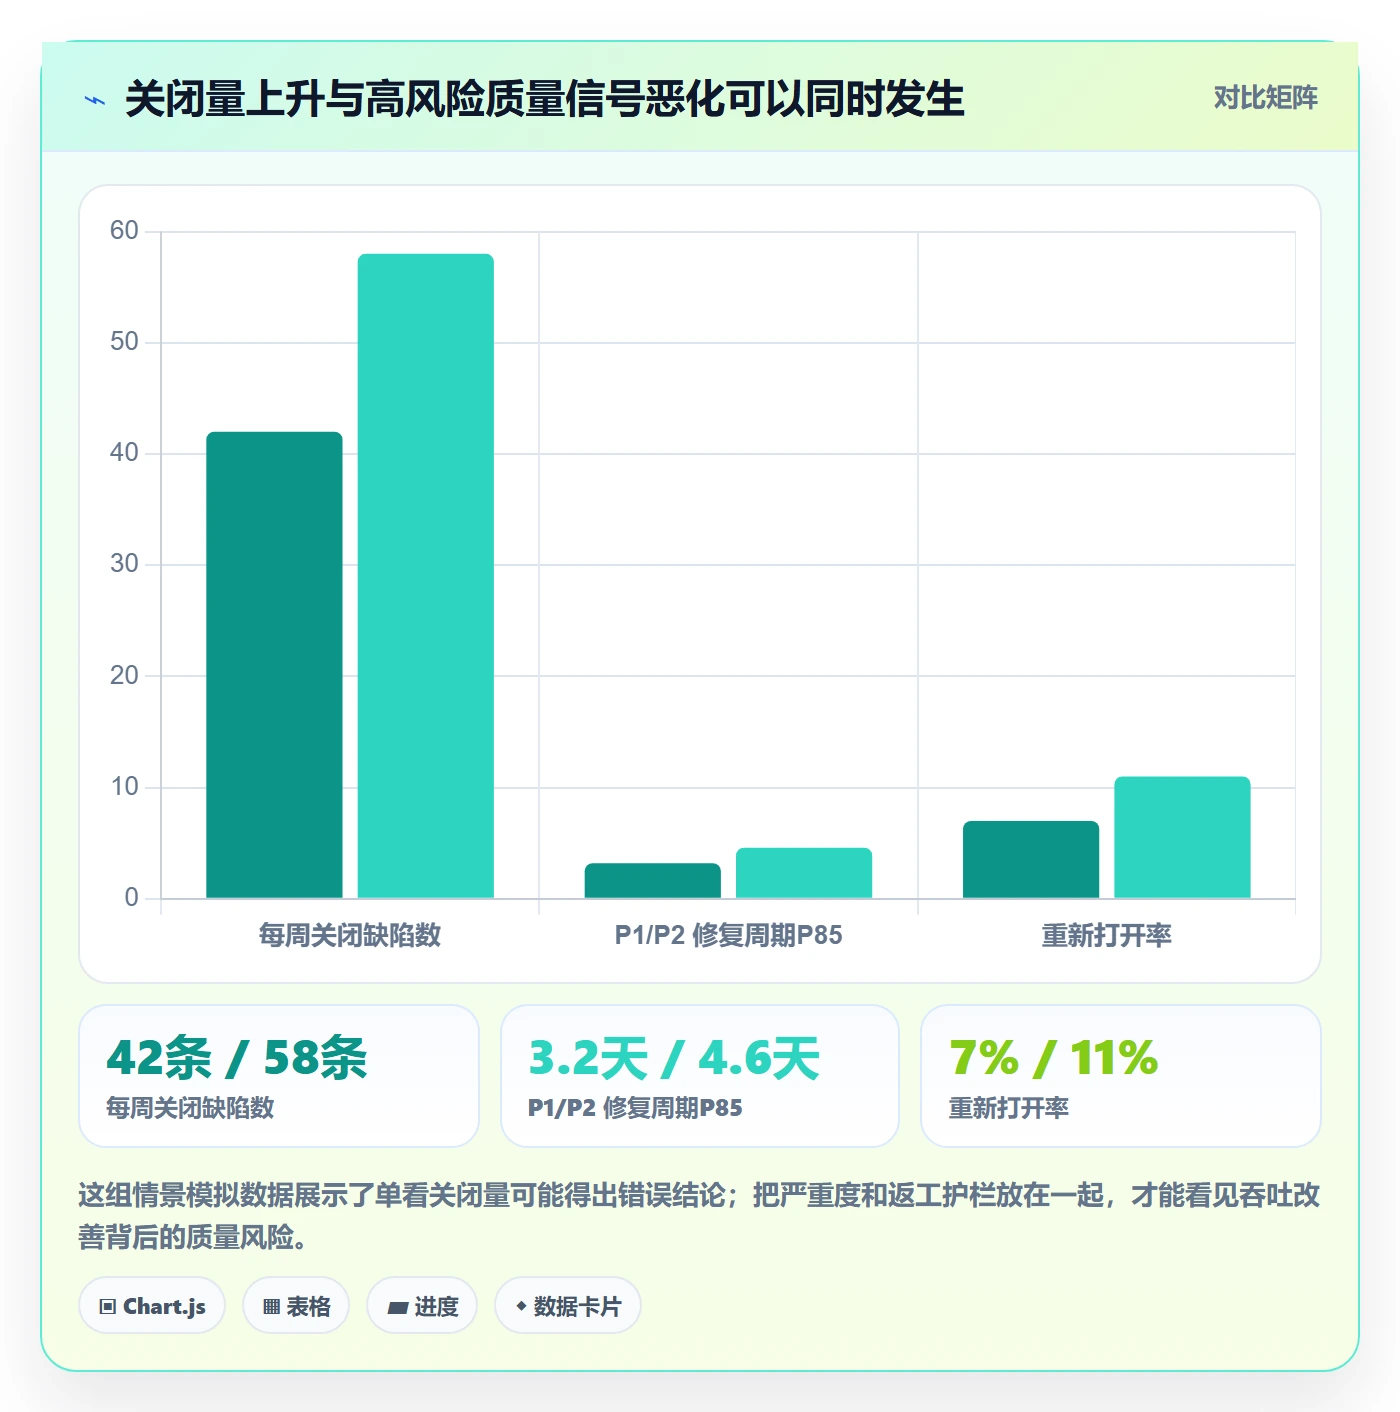Click the 数据卡片 tag chip
1400x1412 pixels.
pyautogui.click(x=568, y=1306)
